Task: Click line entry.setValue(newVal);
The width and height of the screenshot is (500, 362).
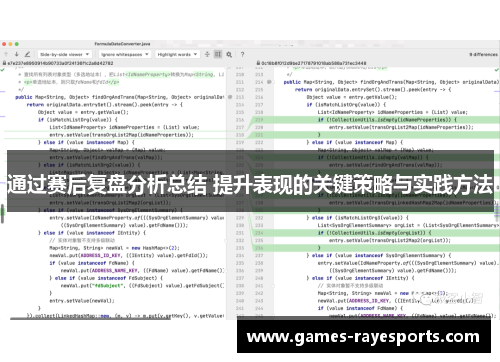Action: (x=82, y=301)
